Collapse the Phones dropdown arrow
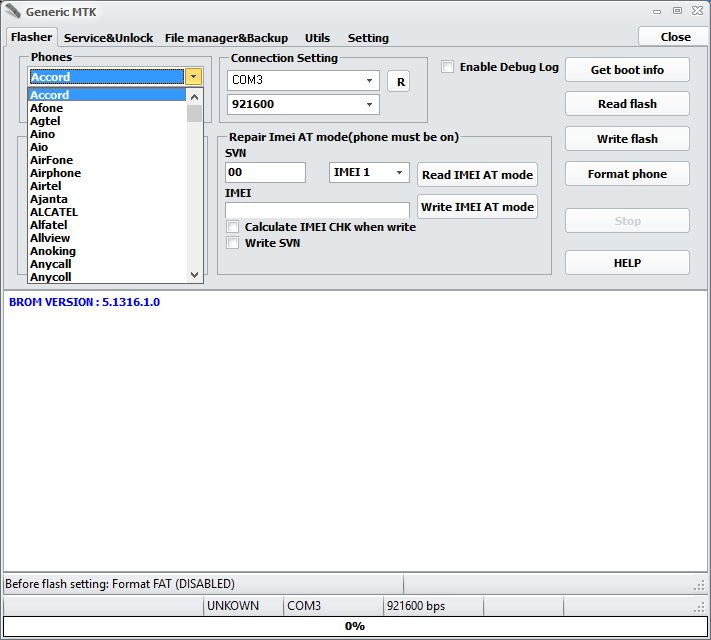 pos(194,77)
